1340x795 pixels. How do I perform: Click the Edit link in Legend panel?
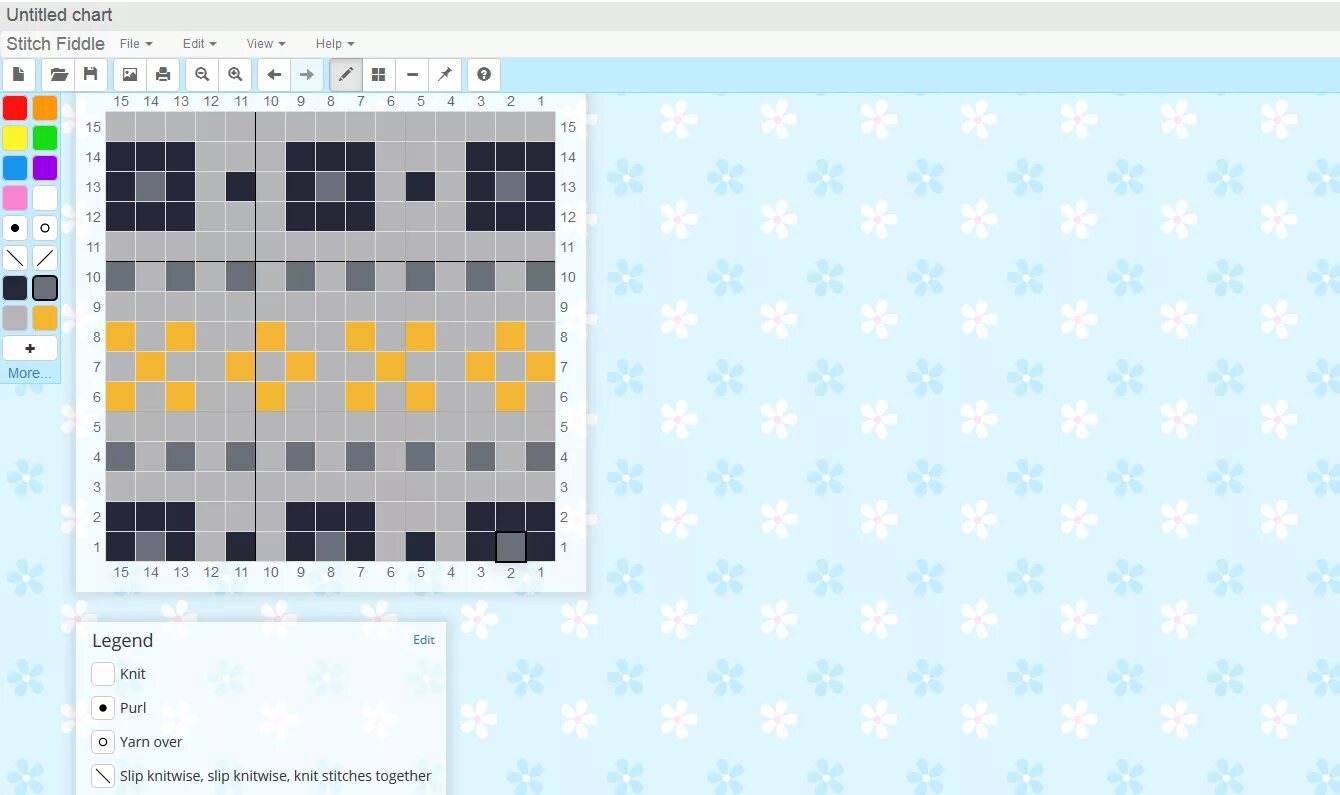pos(424,640)
